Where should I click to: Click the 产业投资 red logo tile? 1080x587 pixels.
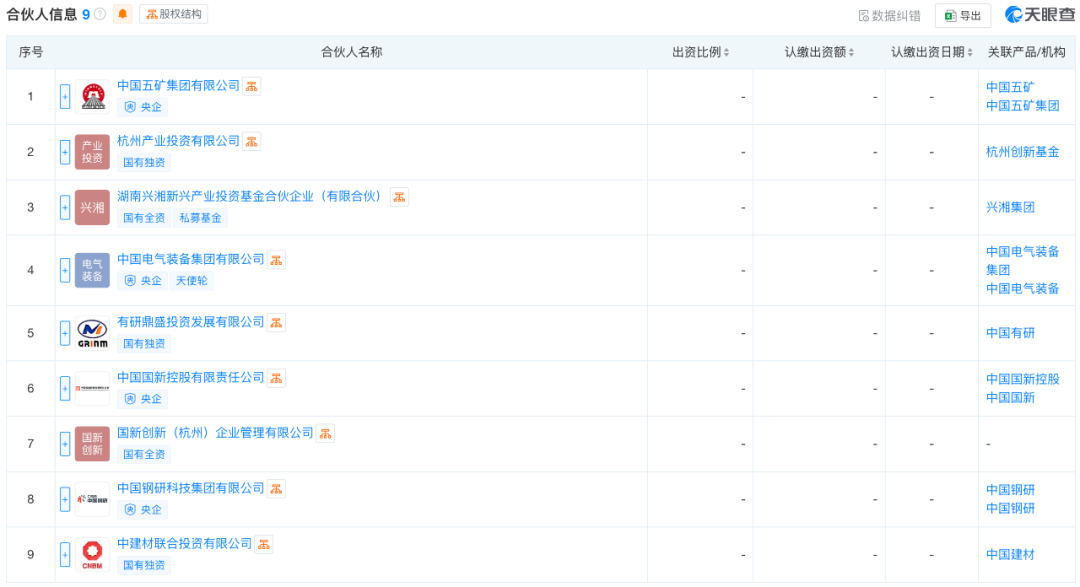92,152
